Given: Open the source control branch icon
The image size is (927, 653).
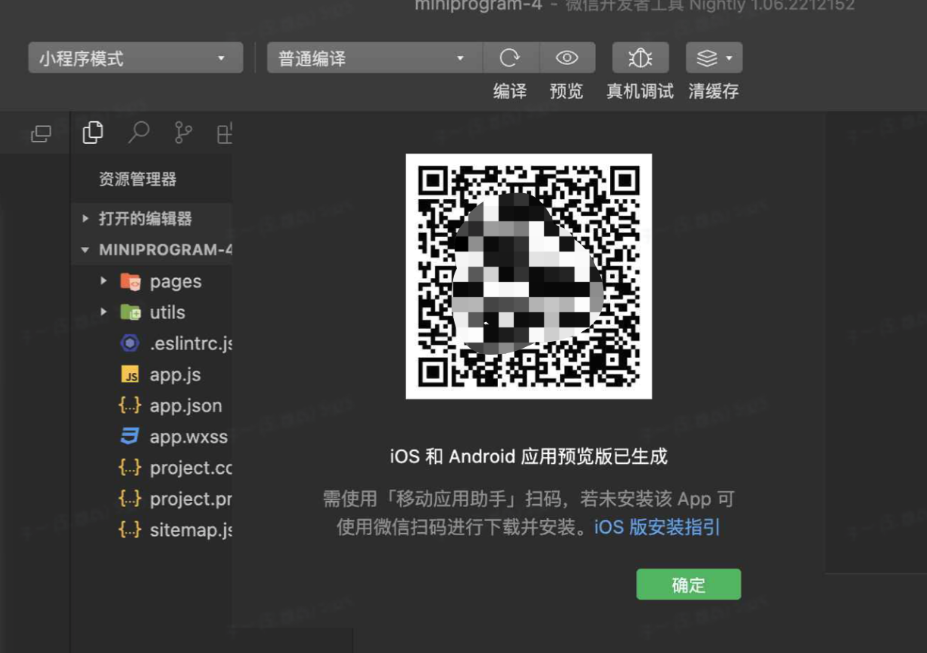Looking at the screenshot, I should 183,133.
